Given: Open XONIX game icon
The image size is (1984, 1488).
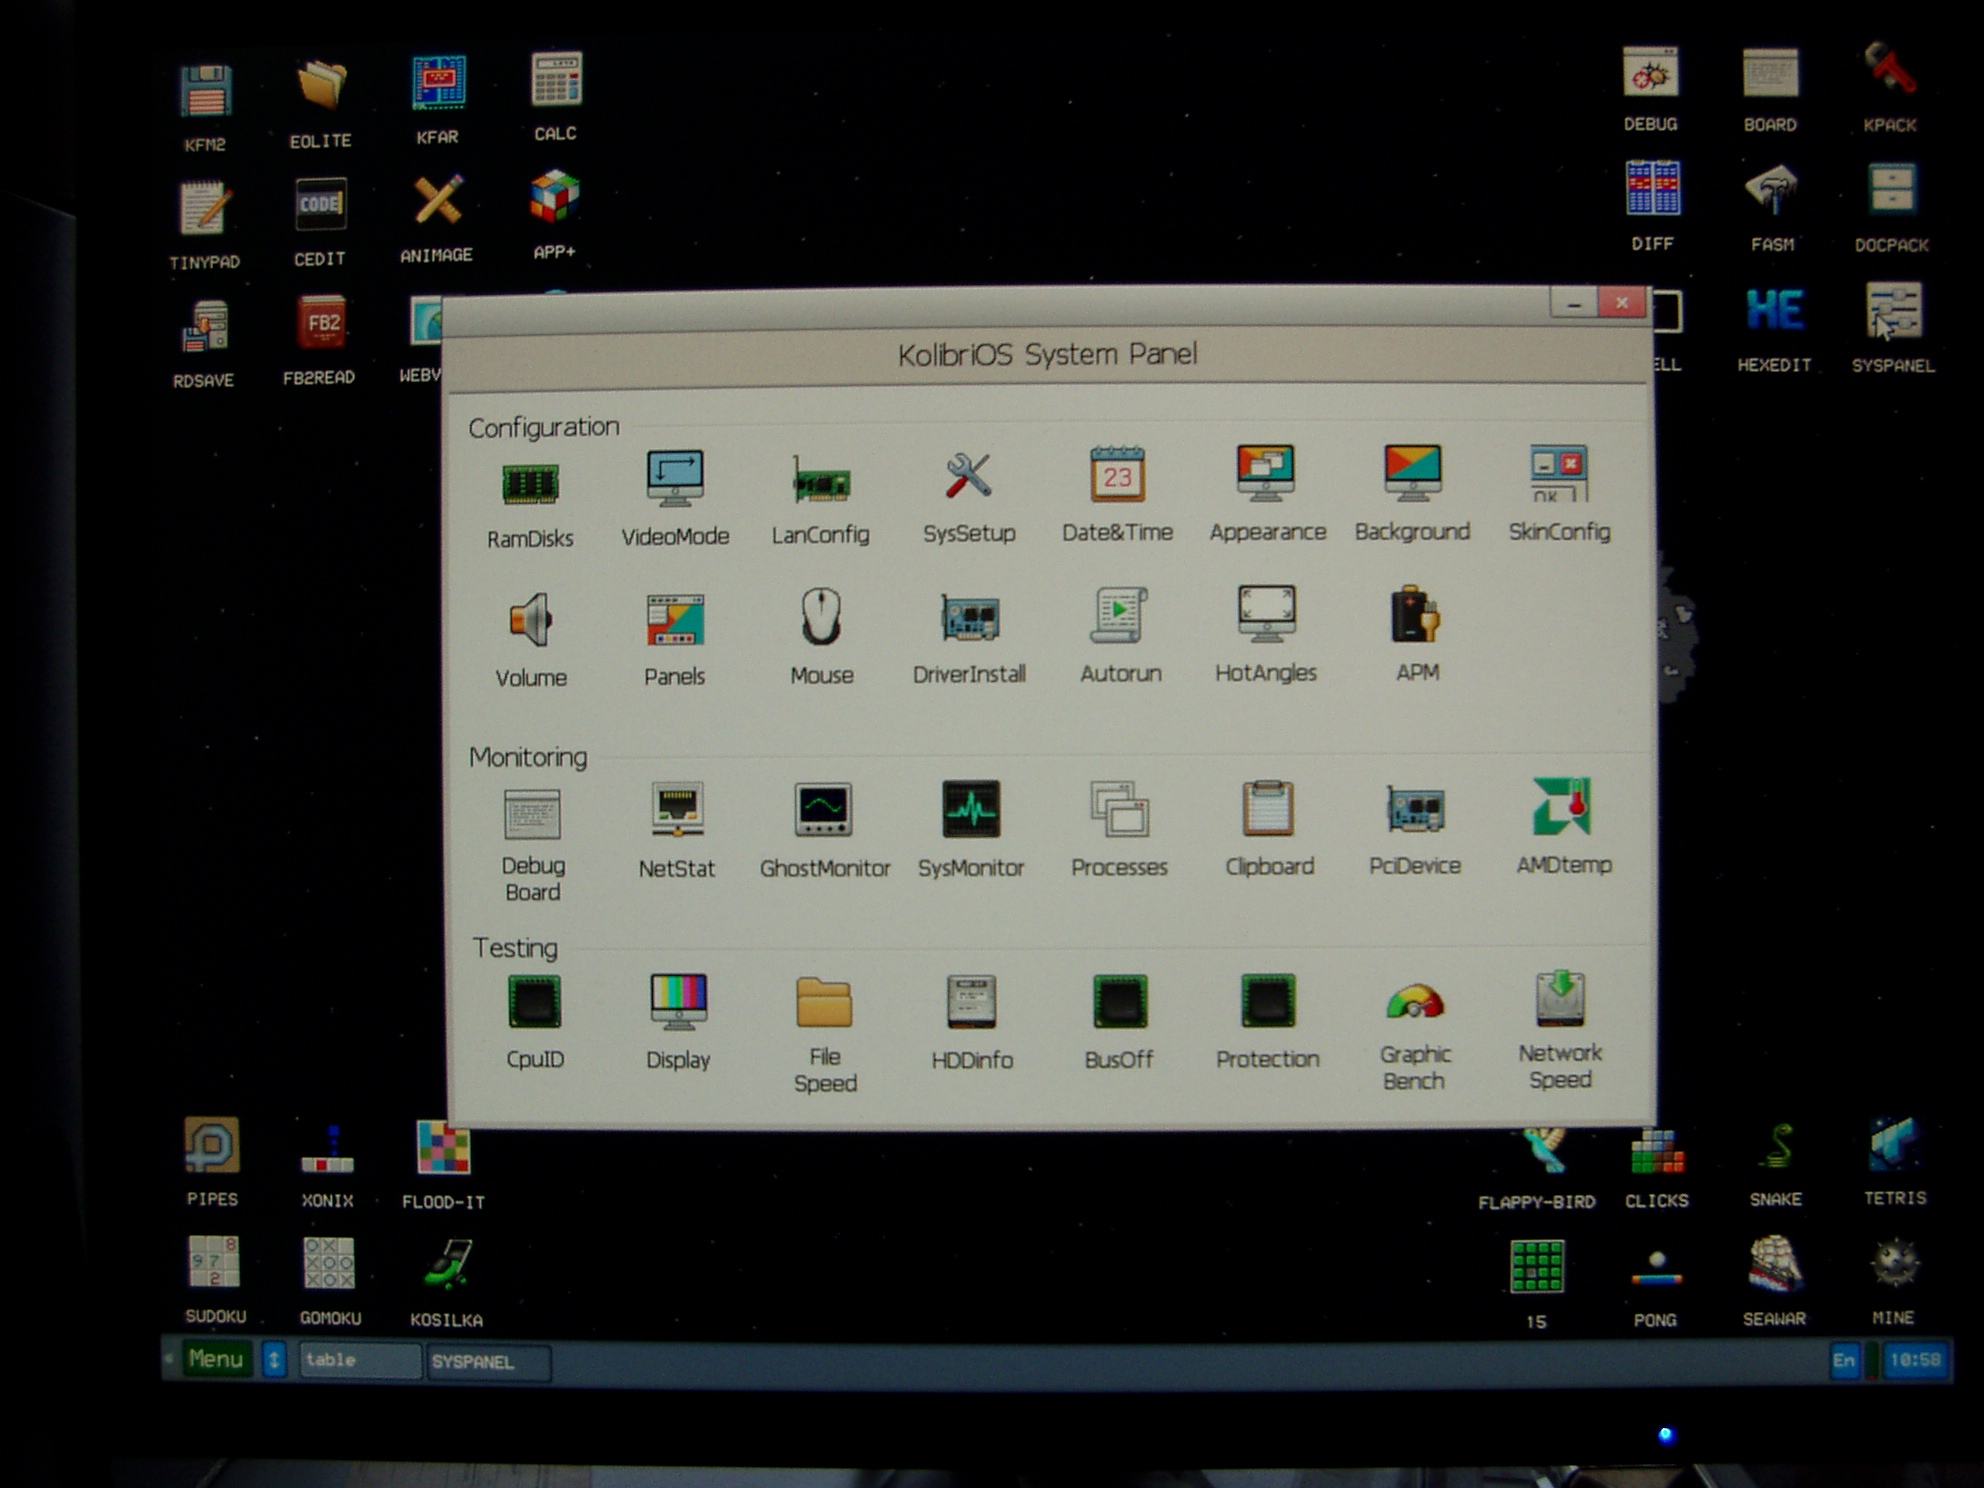Looking at the screenshot, I should [327, 1150].
